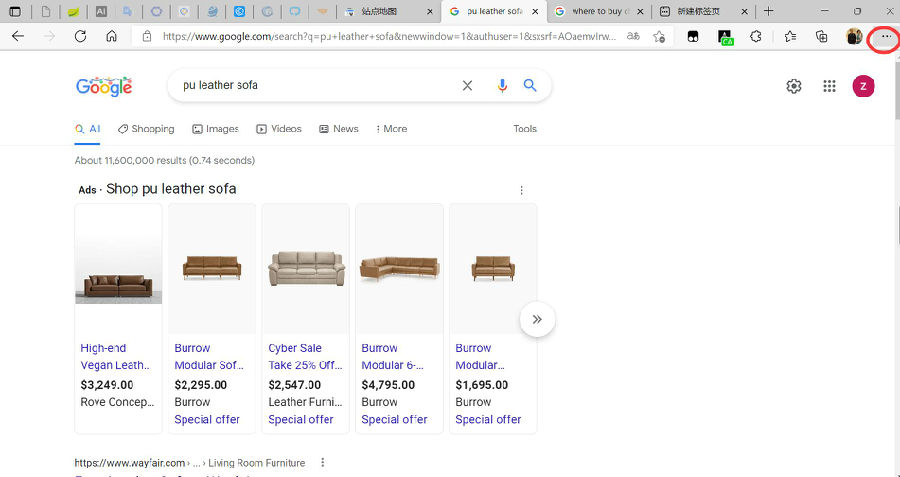The height and width of the screenshot is (477, 900).
Task: Switch to Shopping results
Action: click(146, 129)
